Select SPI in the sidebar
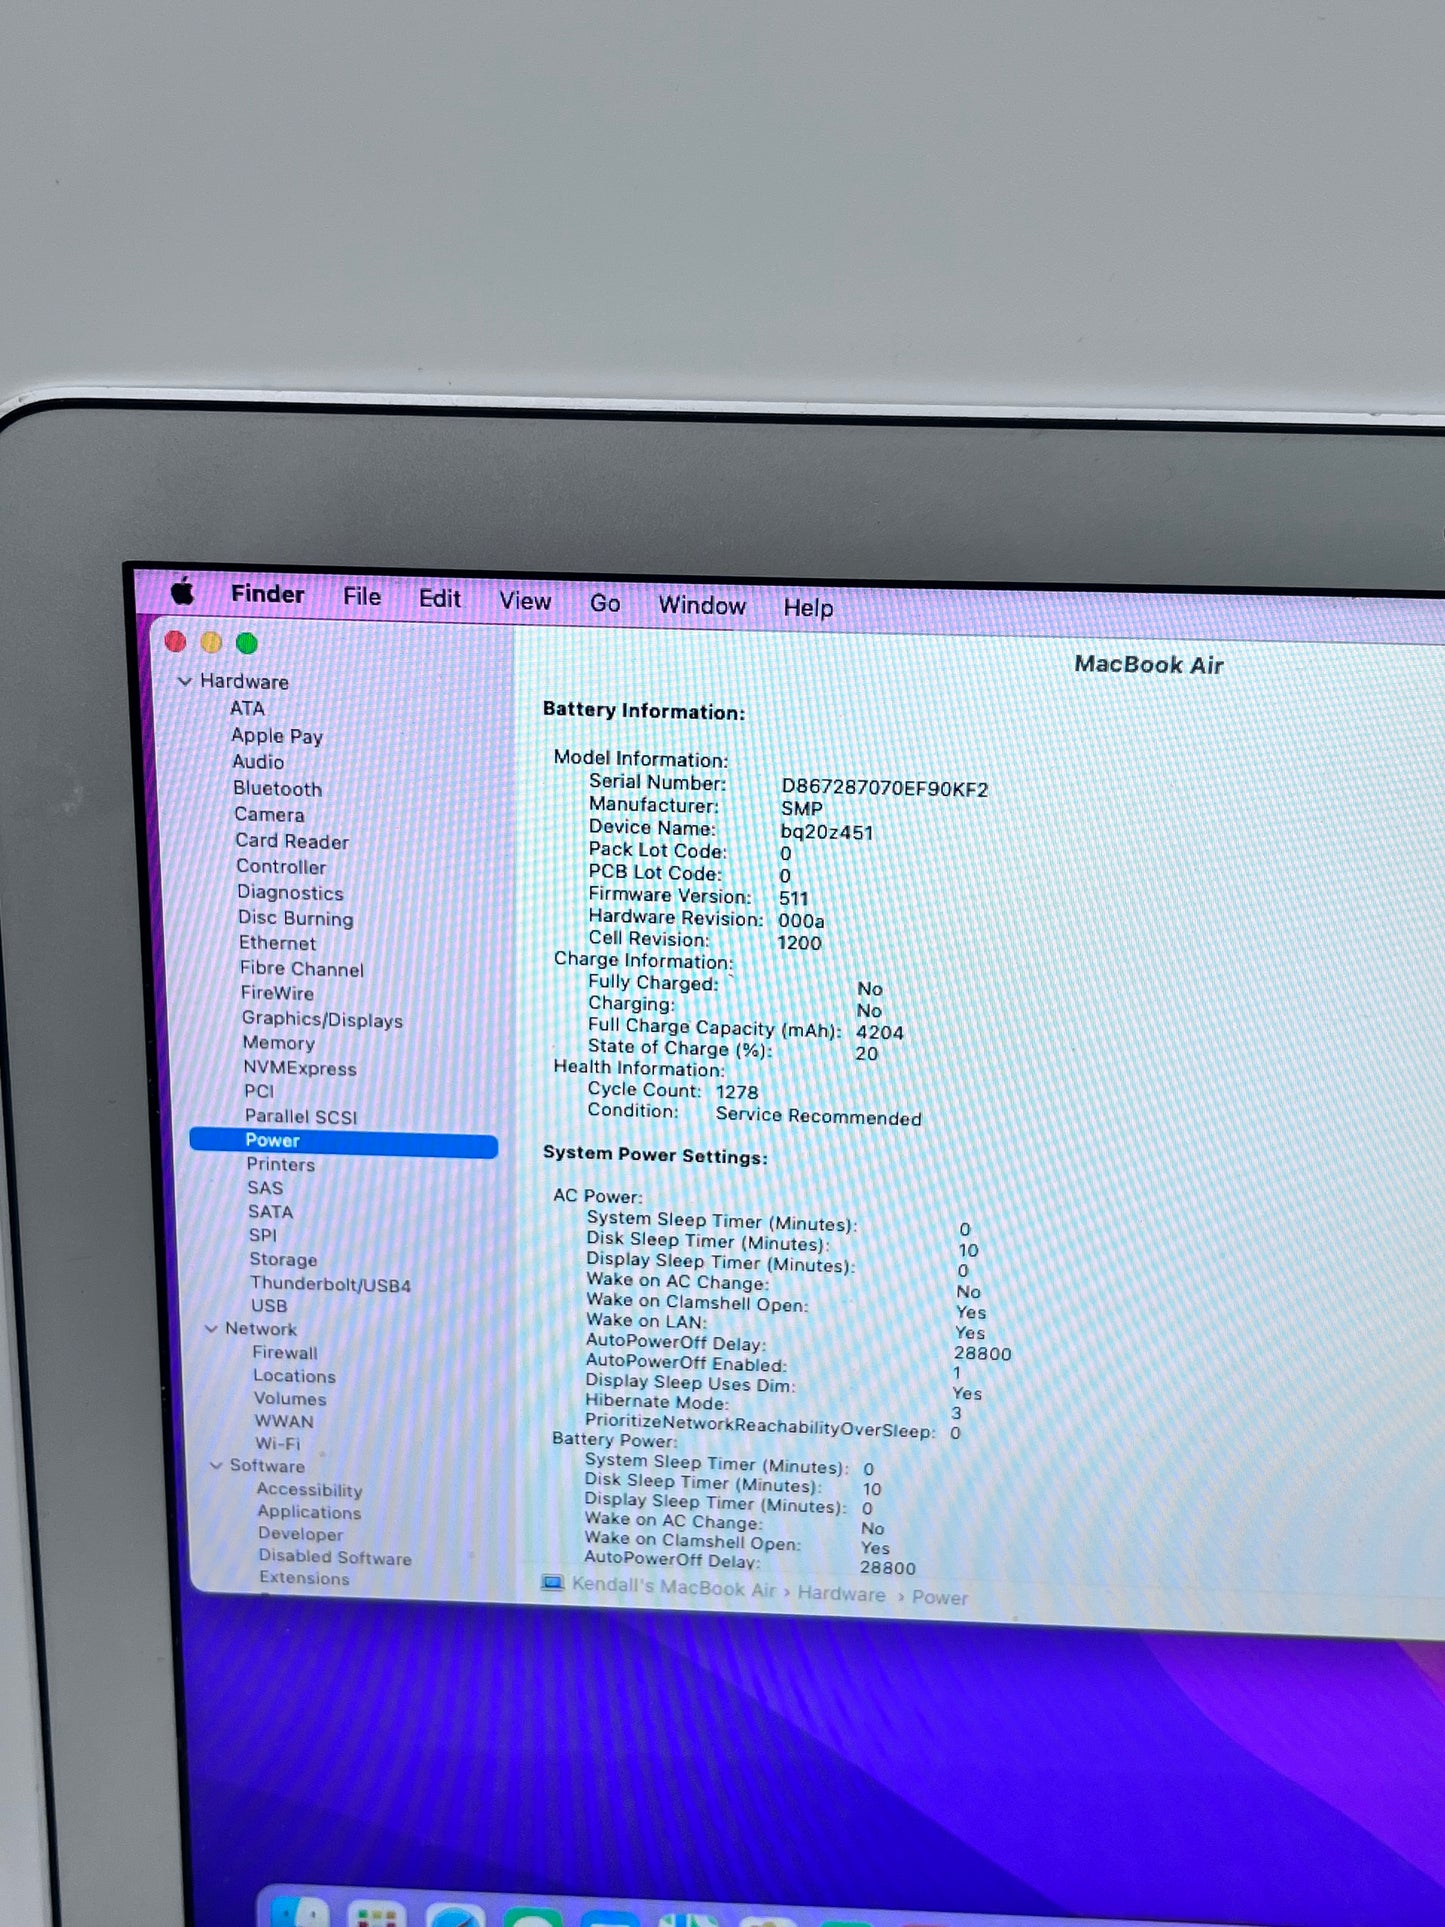1445x1927 pixels. coord(263,1236)
